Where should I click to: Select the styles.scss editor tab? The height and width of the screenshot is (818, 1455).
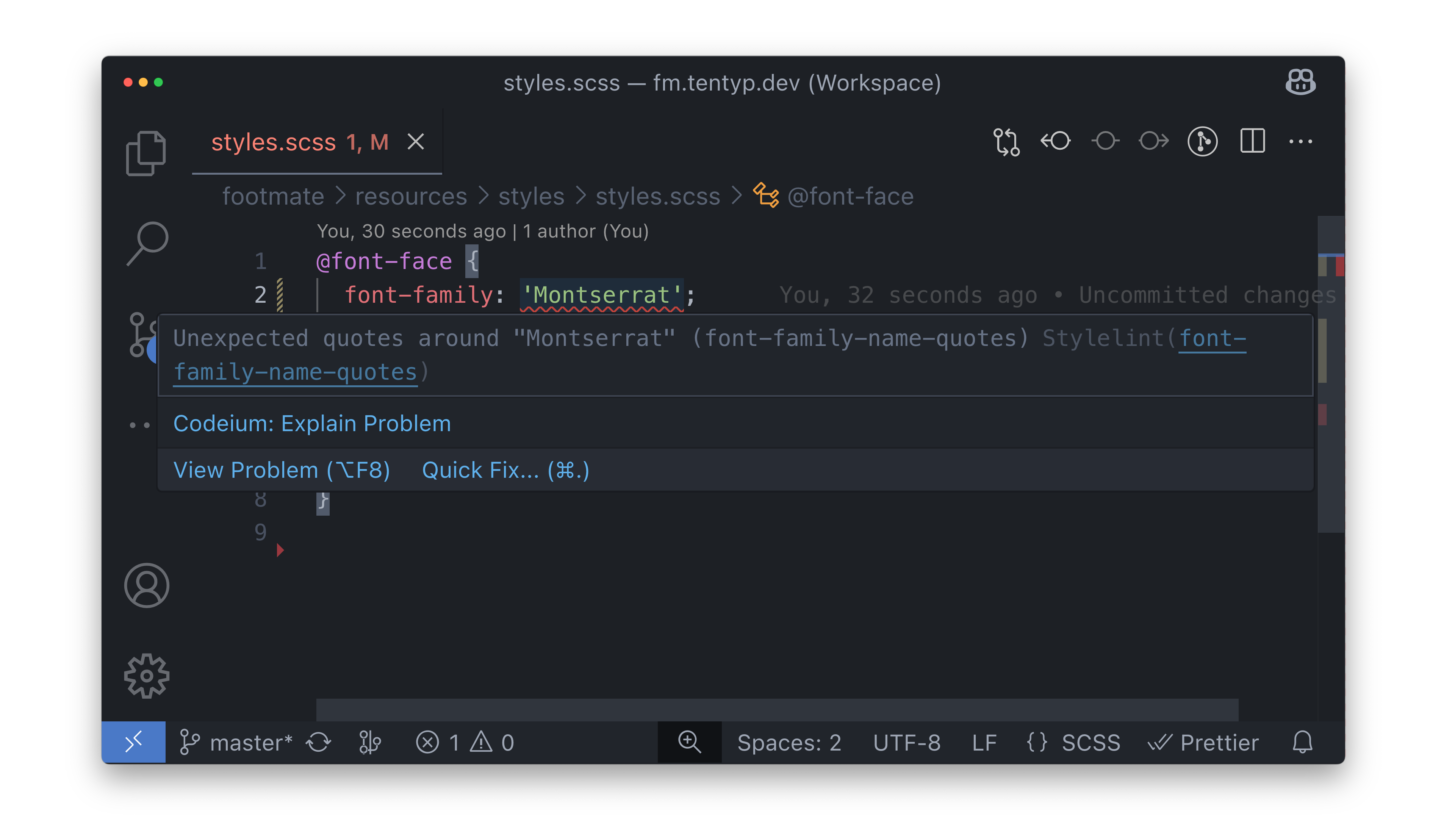coord(299,143)
